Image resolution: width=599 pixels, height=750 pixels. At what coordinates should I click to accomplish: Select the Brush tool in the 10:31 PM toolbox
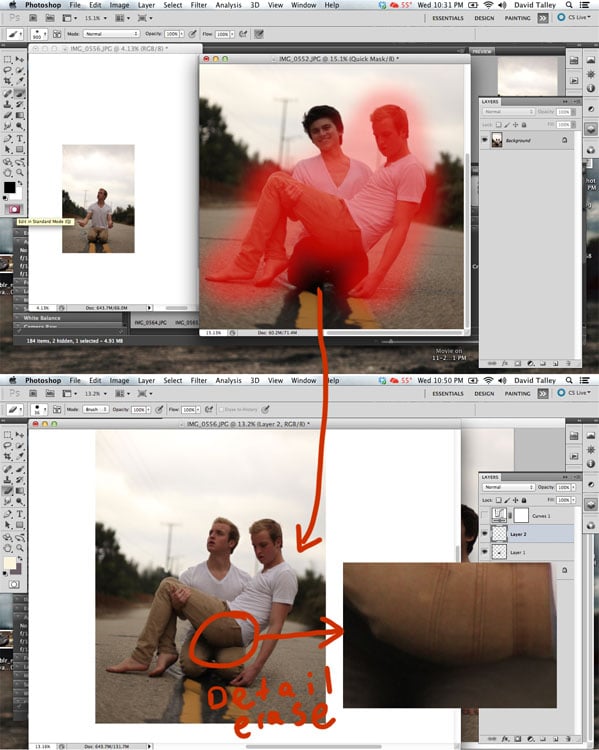click(20, 93)
